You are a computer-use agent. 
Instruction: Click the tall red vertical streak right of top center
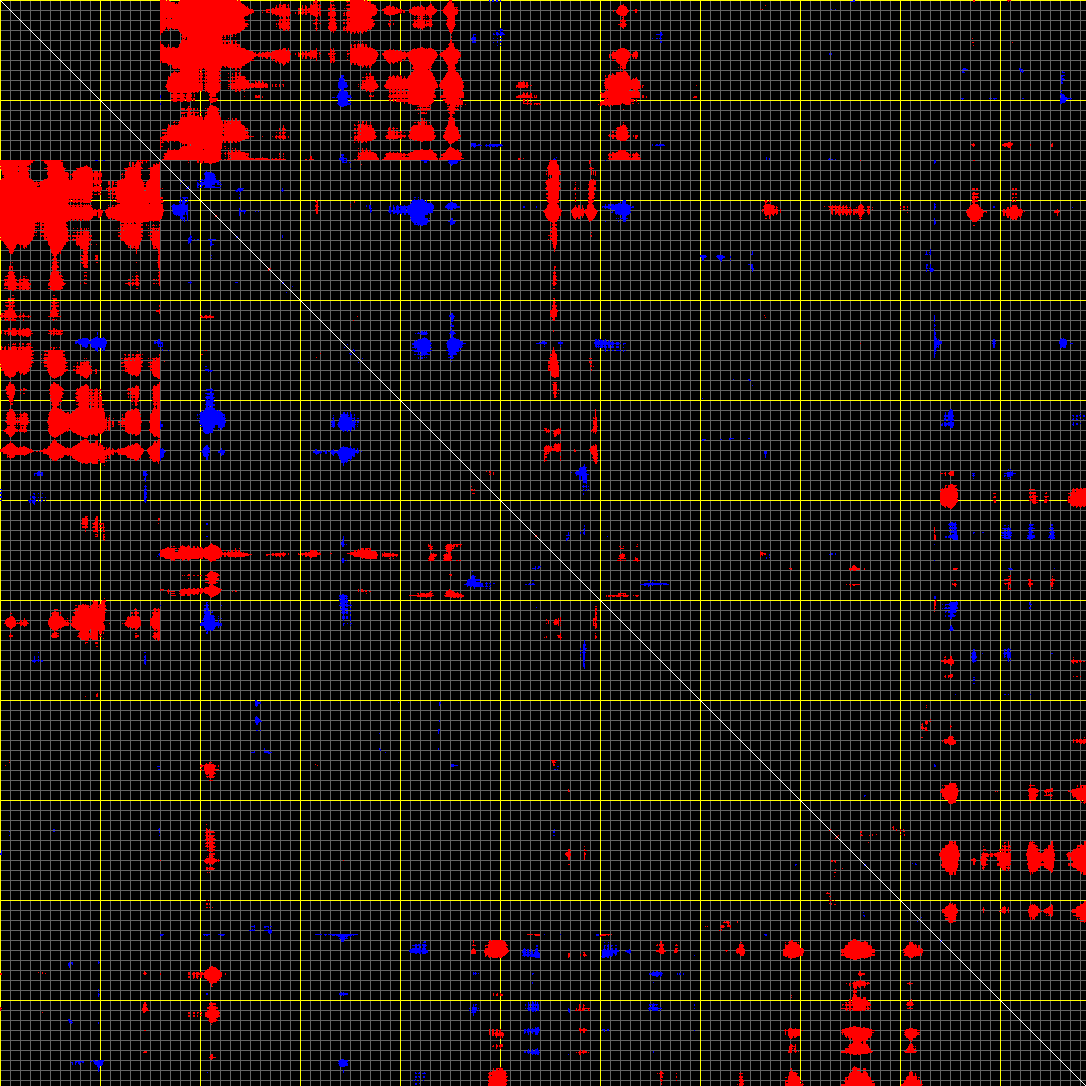[x=552, y=205]
